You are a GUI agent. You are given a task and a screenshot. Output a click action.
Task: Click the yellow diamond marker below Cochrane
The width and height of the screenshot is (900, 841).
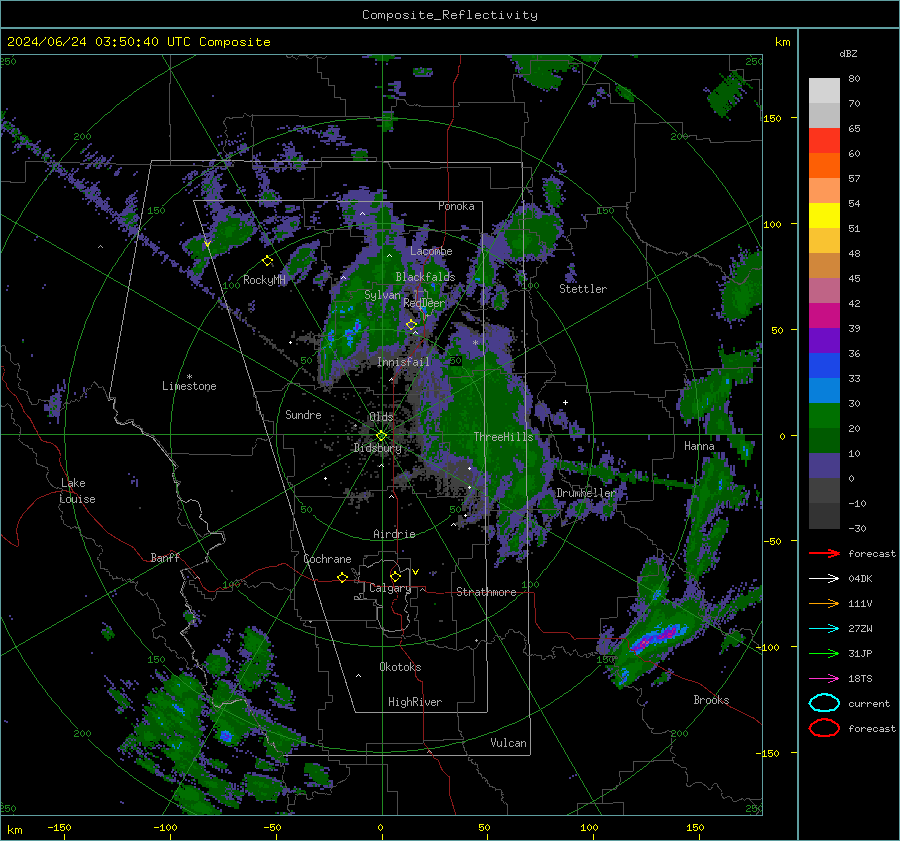pos(342,577)
